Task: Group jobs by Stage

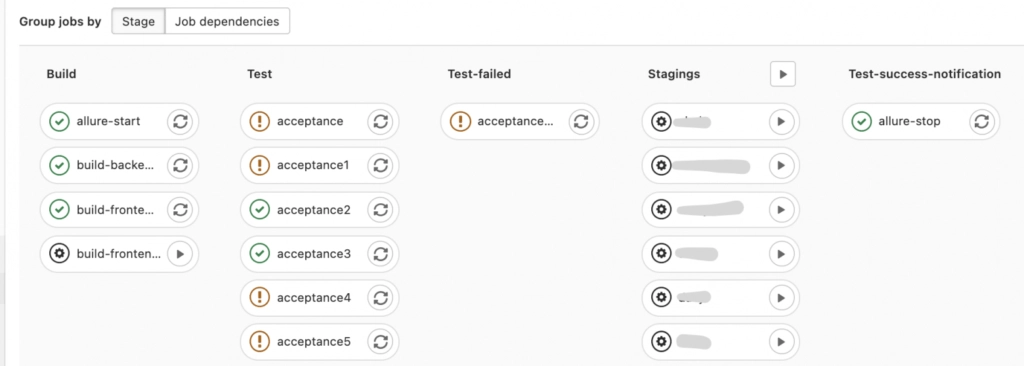Action: tap(138, 22)
